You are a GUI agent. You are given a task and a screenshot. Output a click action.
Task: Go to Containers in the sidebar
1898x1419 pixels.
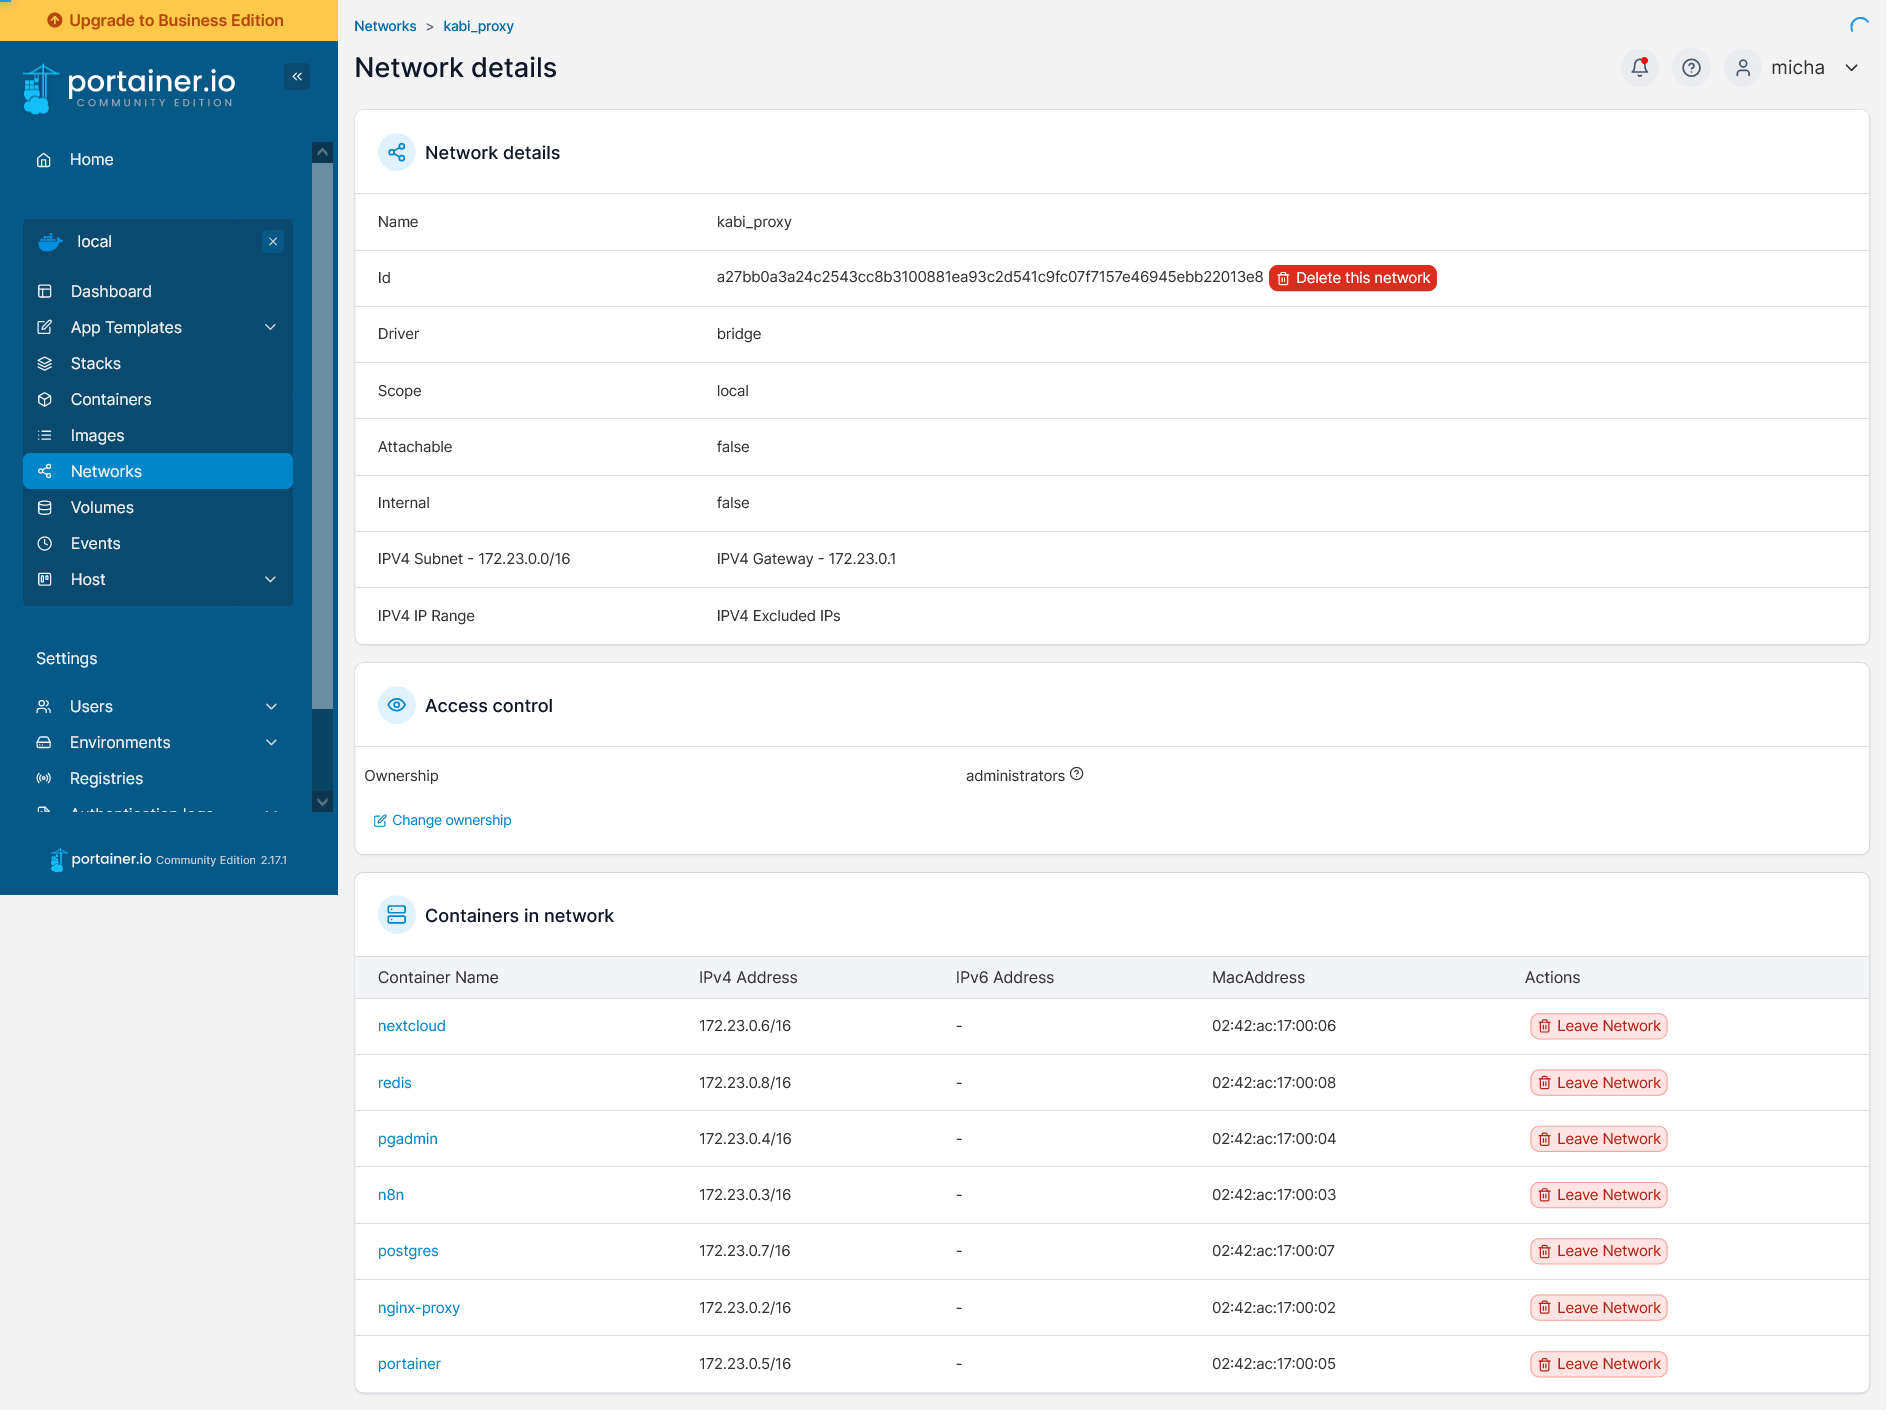click(111, 400)
